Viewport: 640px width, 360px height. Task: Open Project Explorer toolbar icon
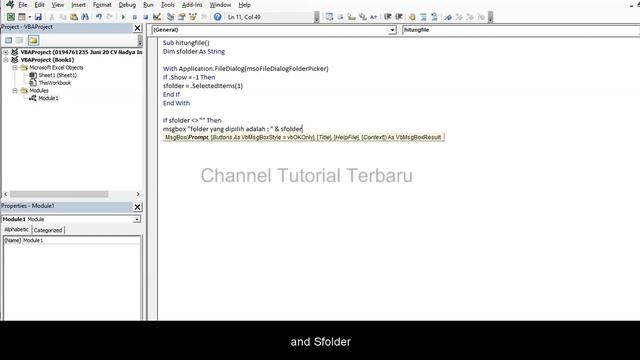[x=171, y=17]
